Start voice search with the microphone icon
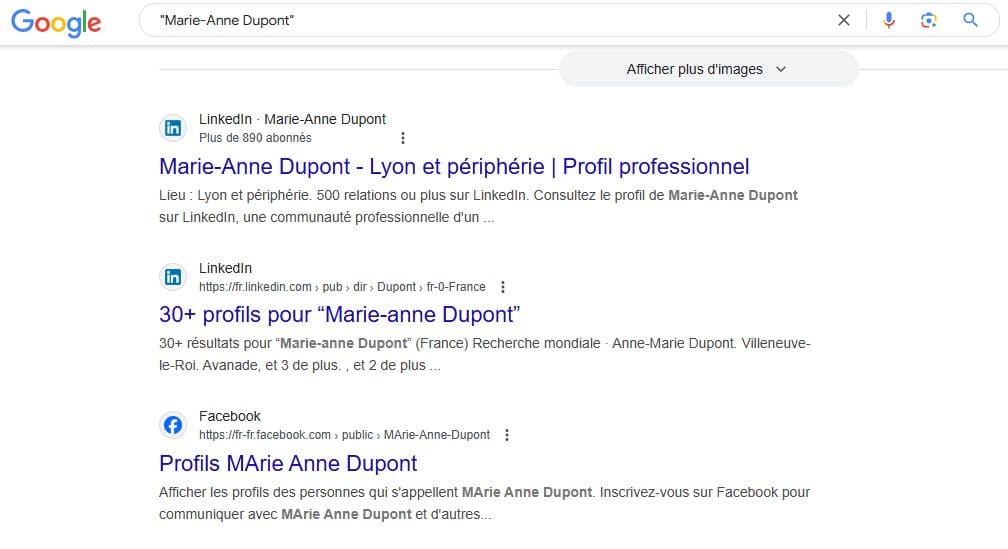Viewport: 1008px width, 549px height. 888,21
